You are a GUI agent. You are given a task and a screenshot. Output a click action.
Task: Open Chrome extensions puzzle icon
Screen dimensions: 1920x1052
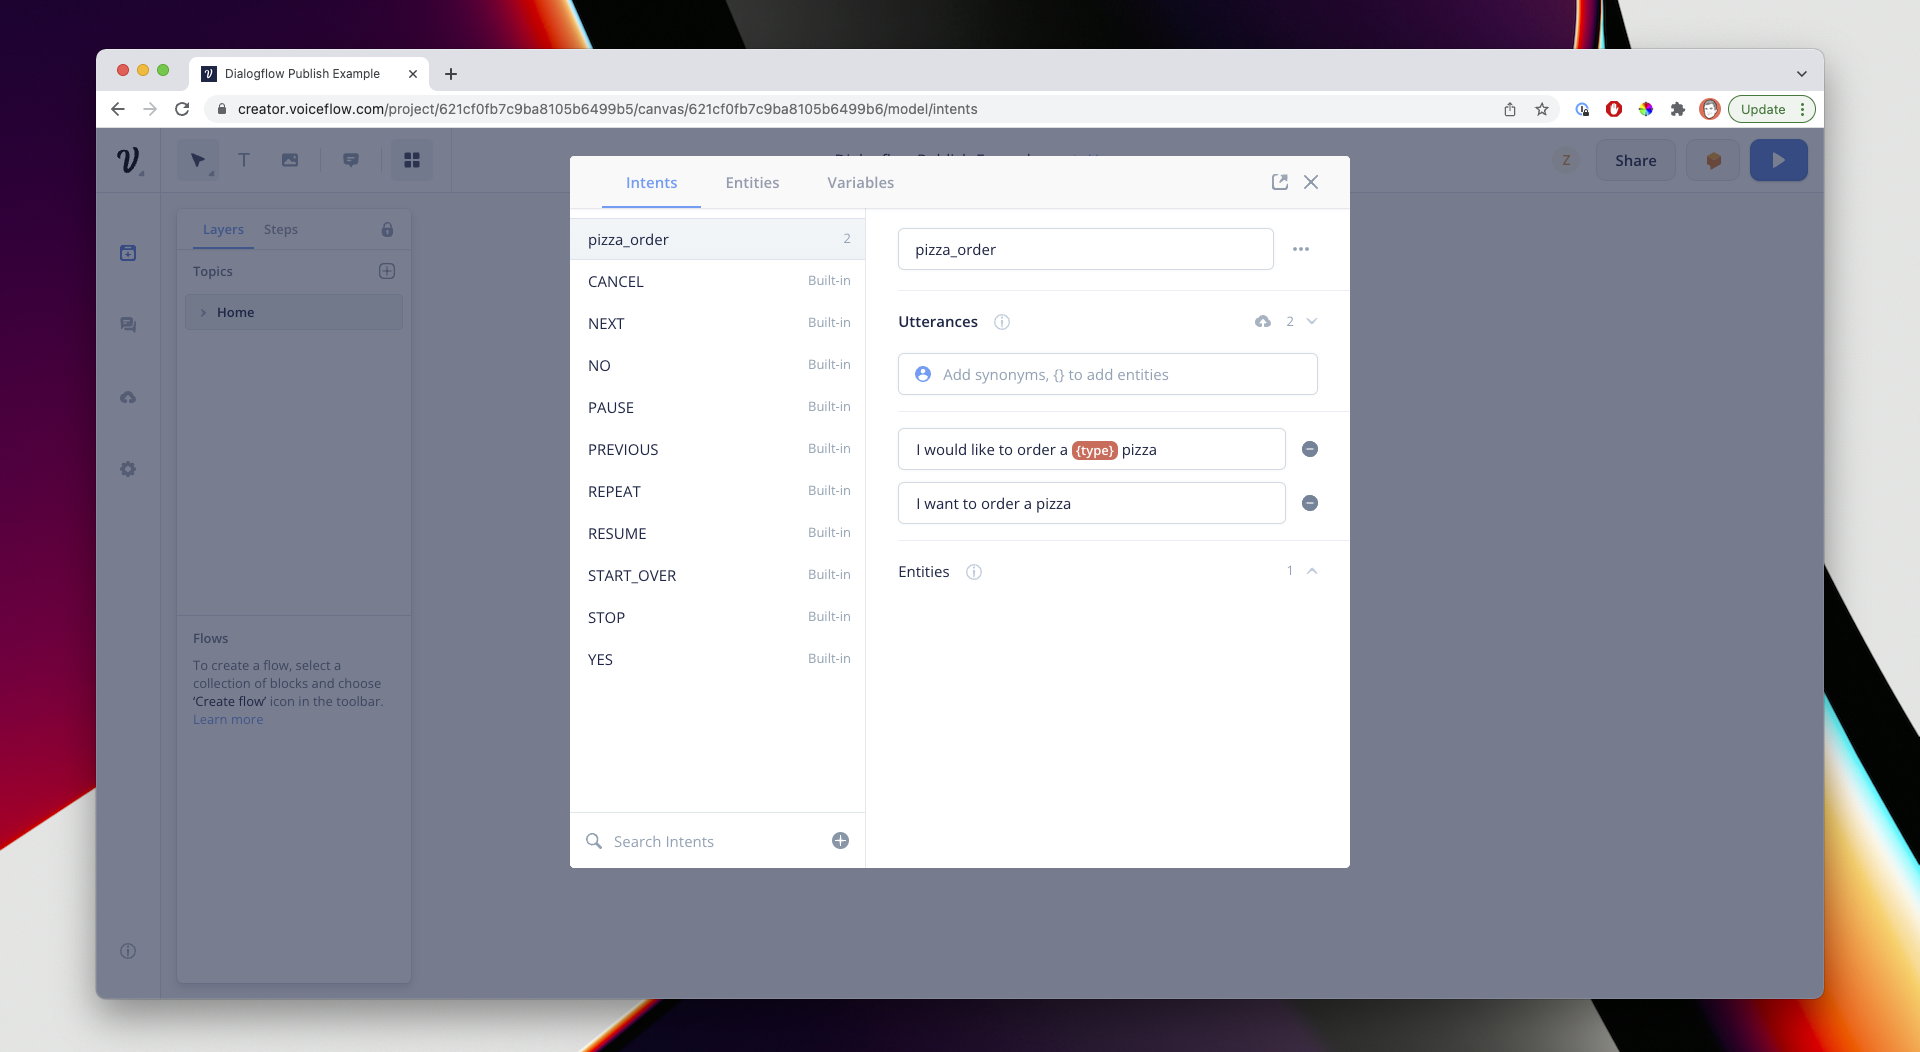click(1678, 109)
